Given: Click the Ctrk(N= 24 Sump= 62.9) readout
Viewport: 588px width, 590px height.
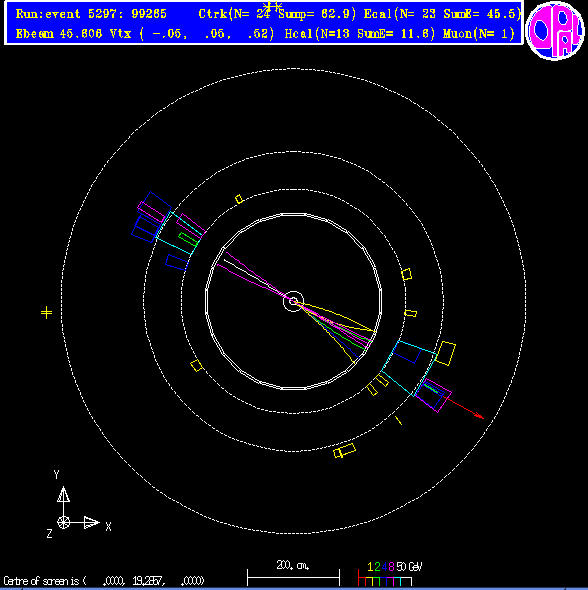Looking at the screenshot, I should point(277,14).
